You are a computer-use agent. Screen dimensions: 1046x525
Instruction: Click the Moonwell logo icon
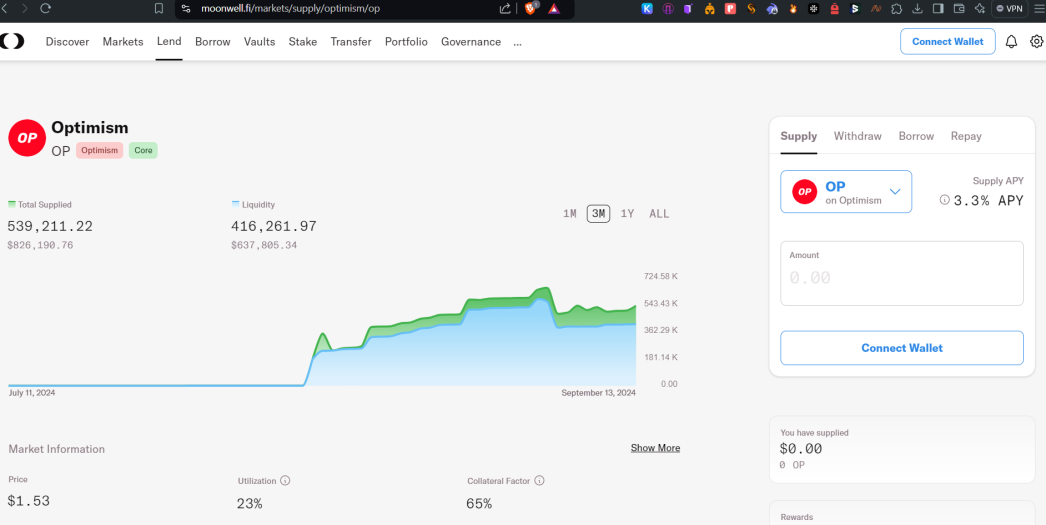point(13,41)
